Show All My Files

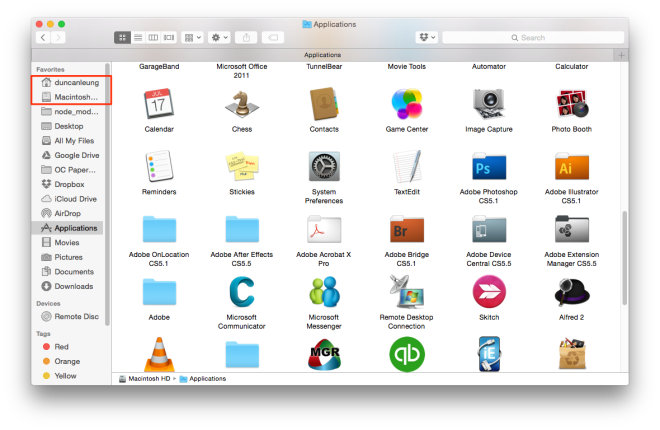(x=68, y=141)
